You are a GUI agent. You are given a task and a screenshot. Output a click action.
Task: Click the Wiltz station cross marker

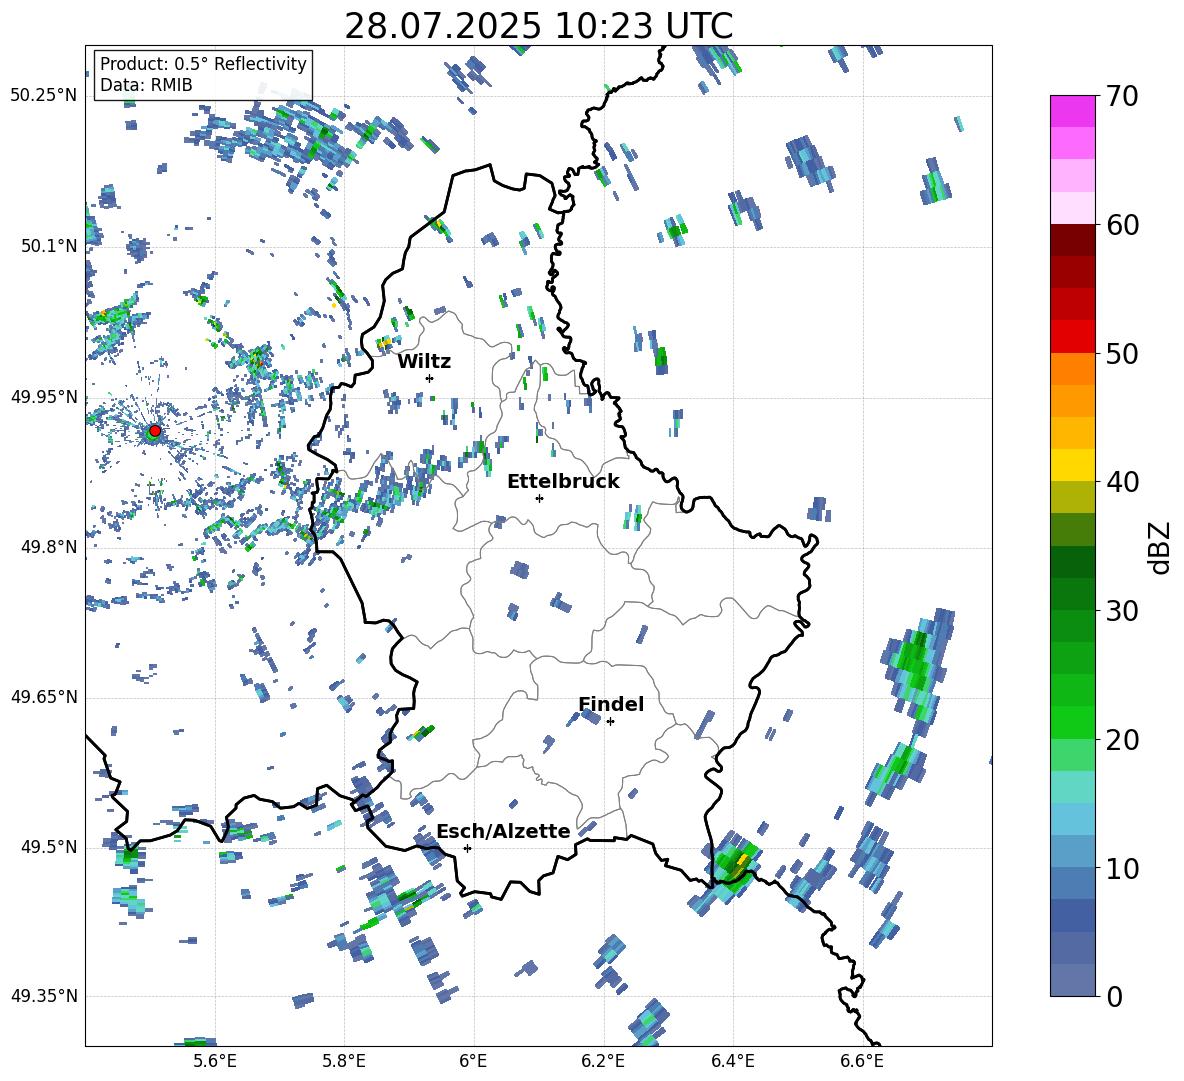429,378
